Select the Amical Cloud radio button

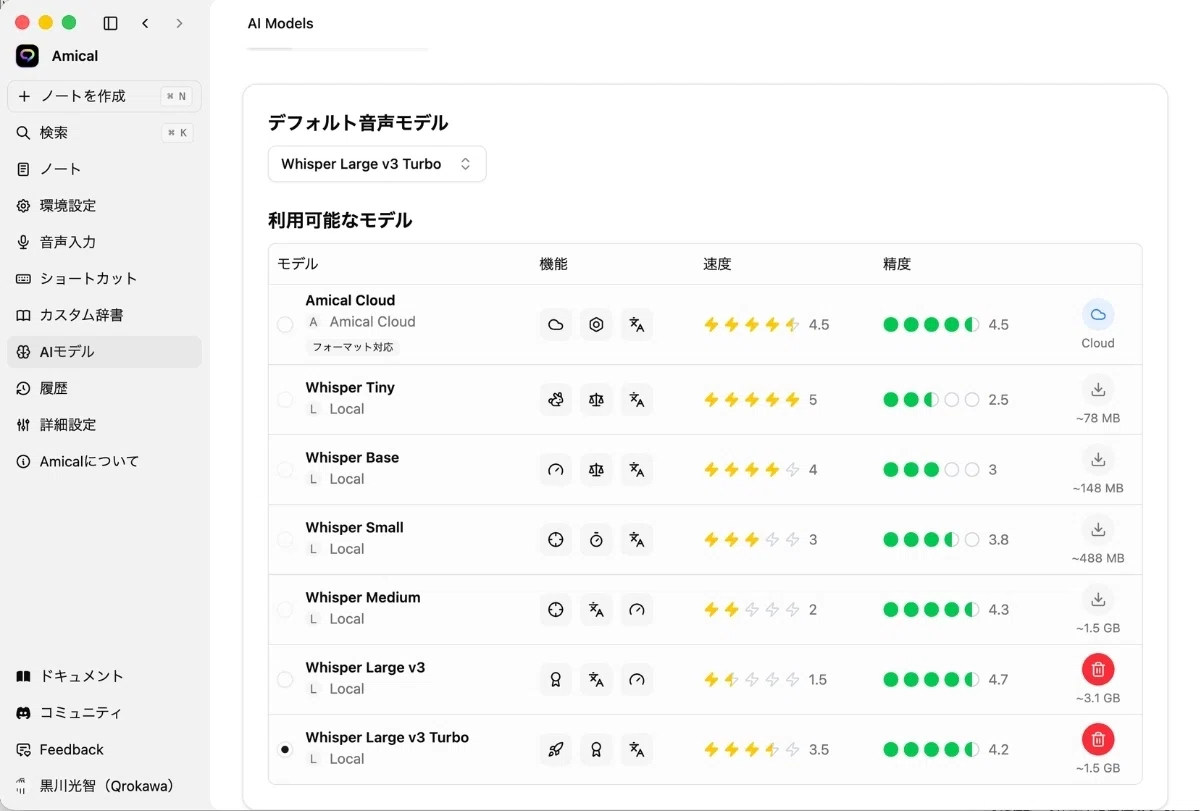[x=285, y=324]
